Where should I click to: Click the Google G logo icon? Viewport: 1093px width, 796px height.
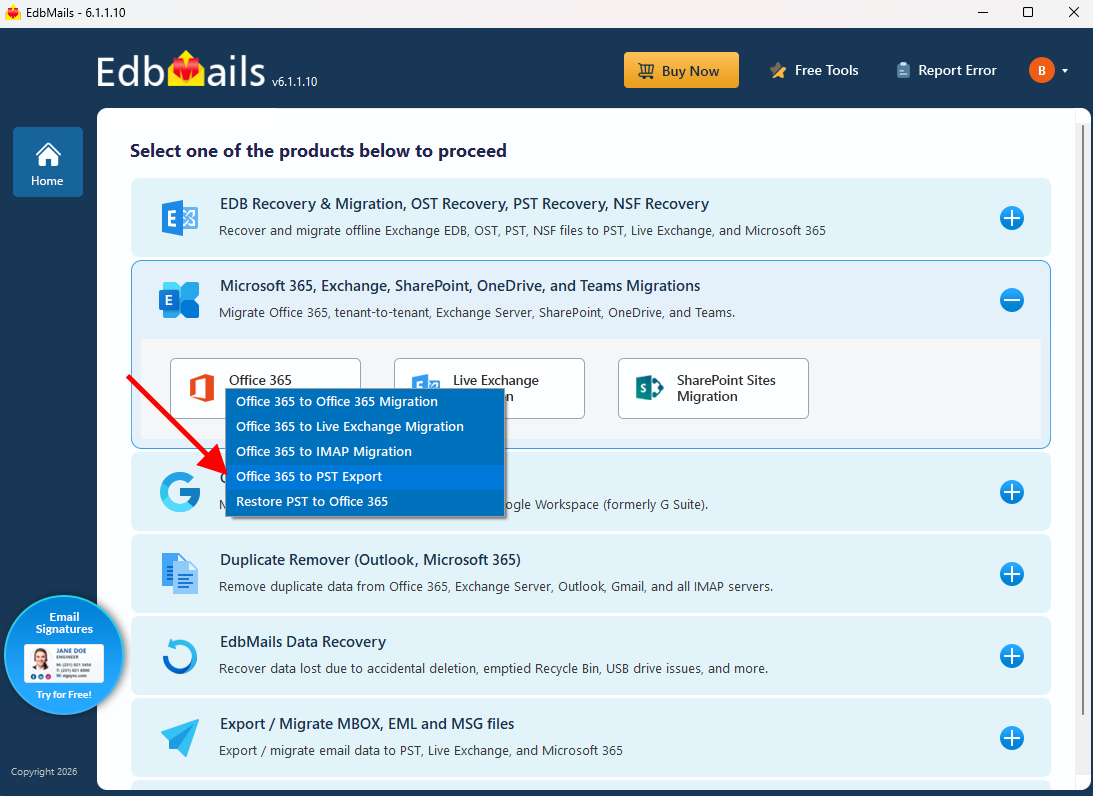180,492
